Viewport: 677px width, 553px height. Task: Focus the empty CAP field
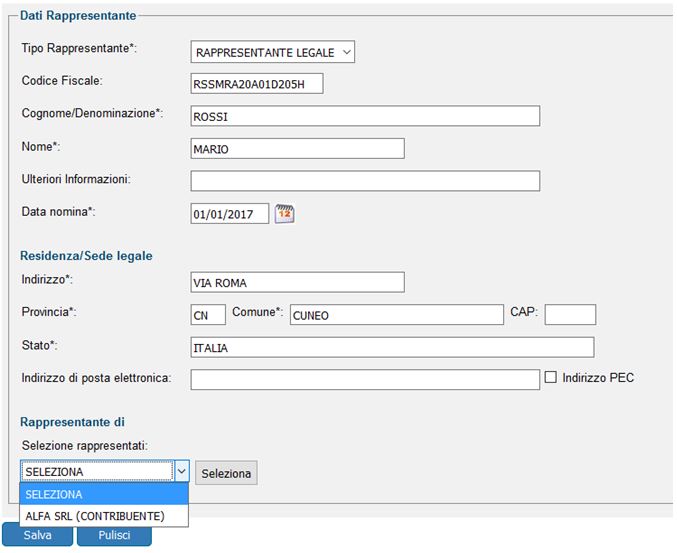(570, 315)
